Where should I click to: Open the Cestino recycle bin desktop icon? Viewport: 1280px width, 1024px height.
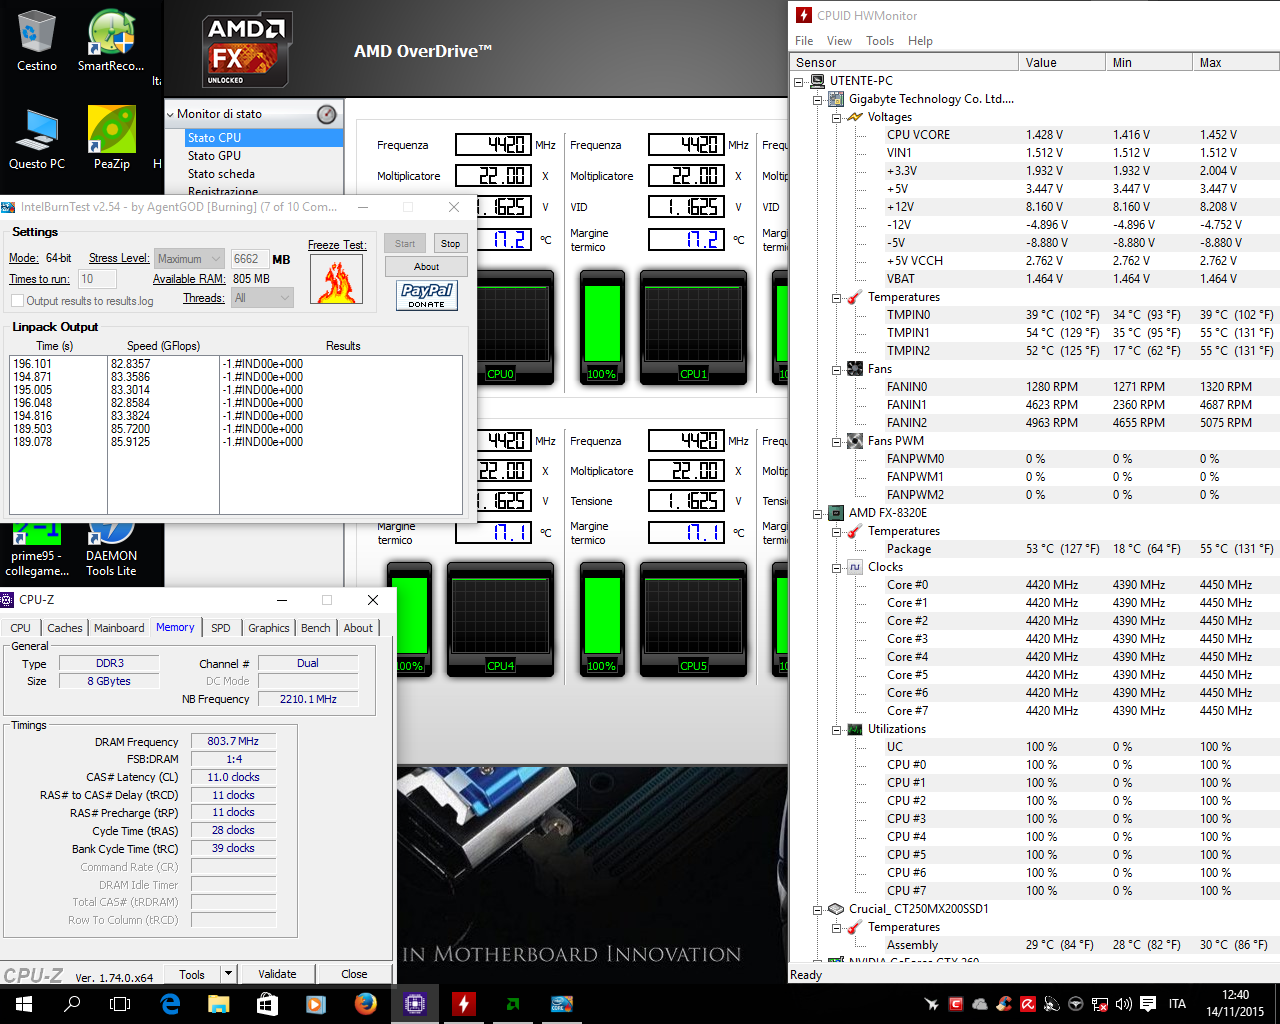pyautogui.click(x=37, y=40)
